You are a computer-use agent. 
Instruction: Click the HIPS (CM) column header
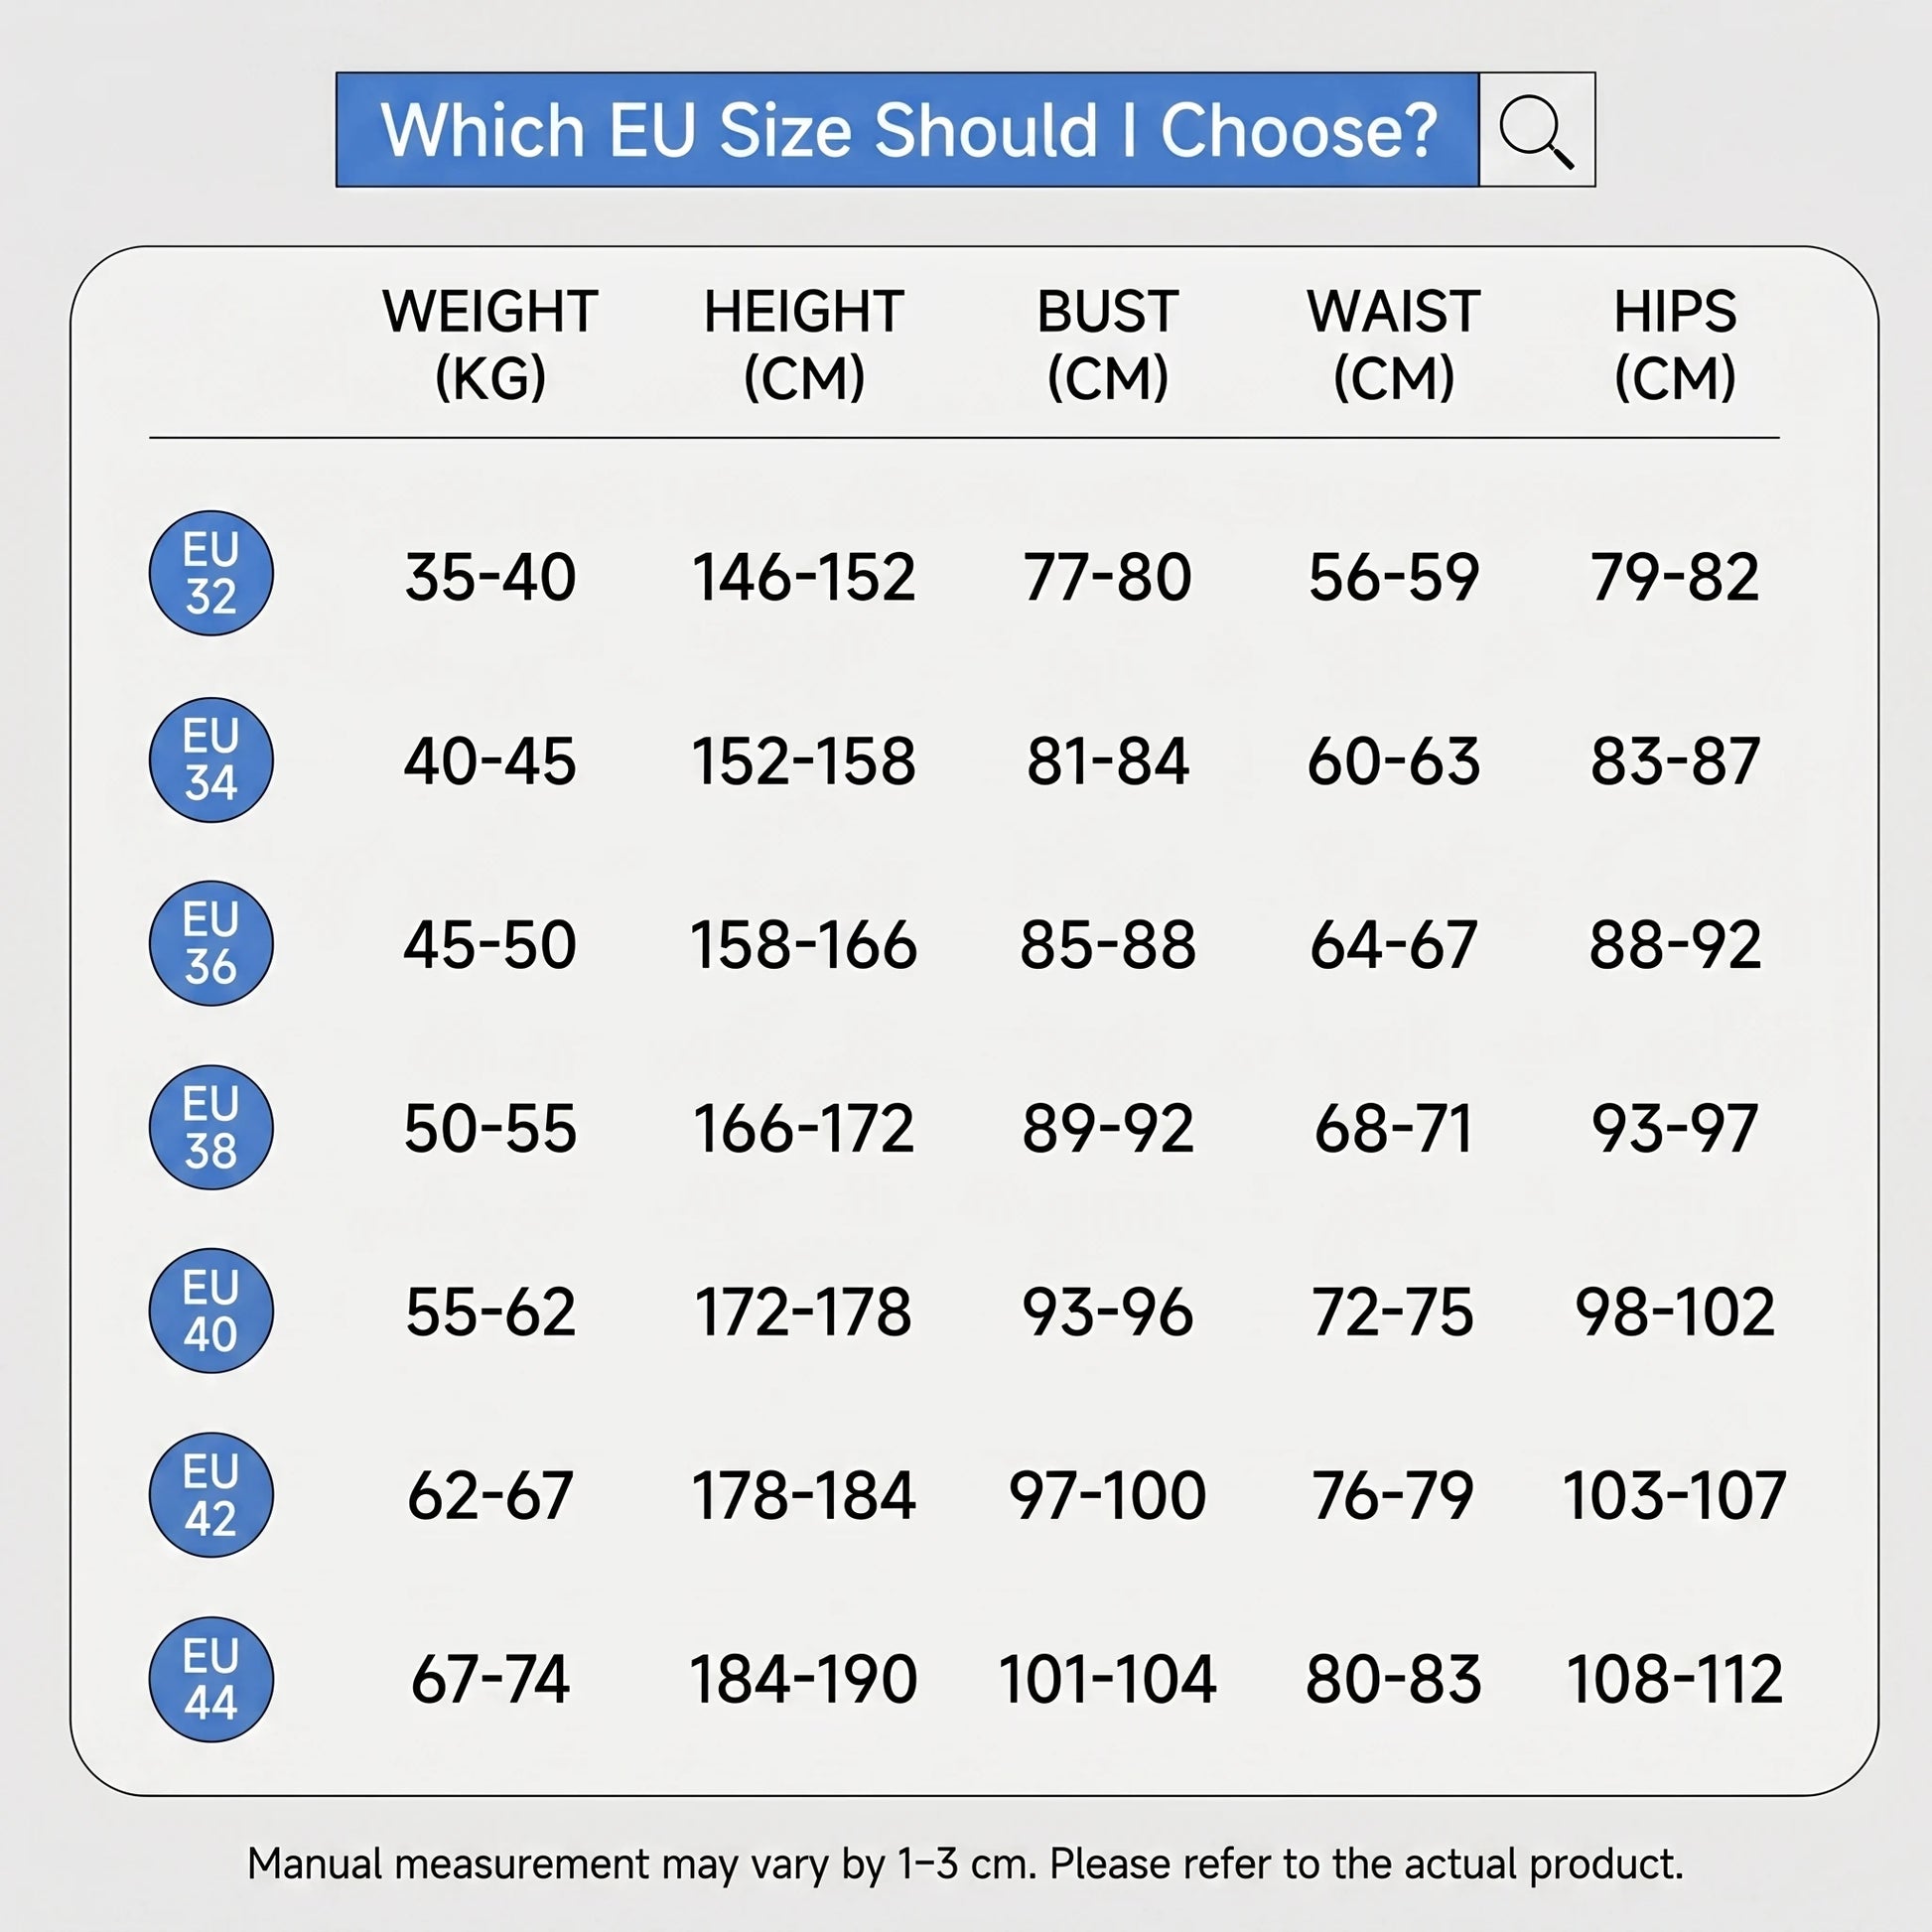(x=1675, y=344)
